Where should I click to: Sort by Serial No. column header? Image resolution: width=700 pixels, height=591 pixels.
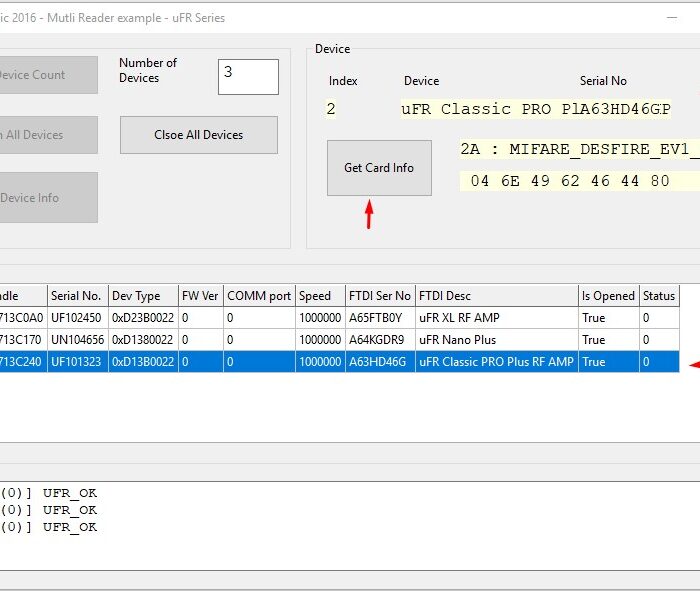(78, 296)
